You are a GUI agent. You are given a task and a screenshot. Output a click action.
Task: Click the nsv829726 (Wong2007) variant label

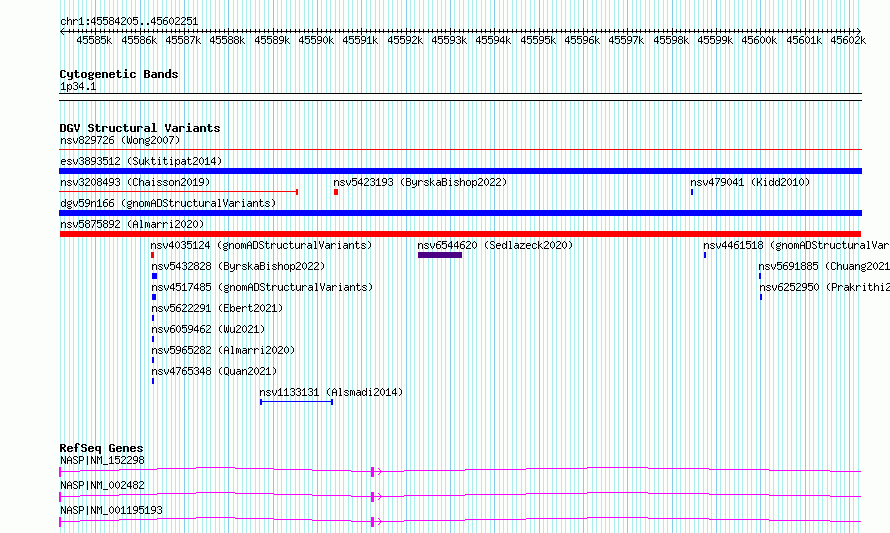[120, 140]
